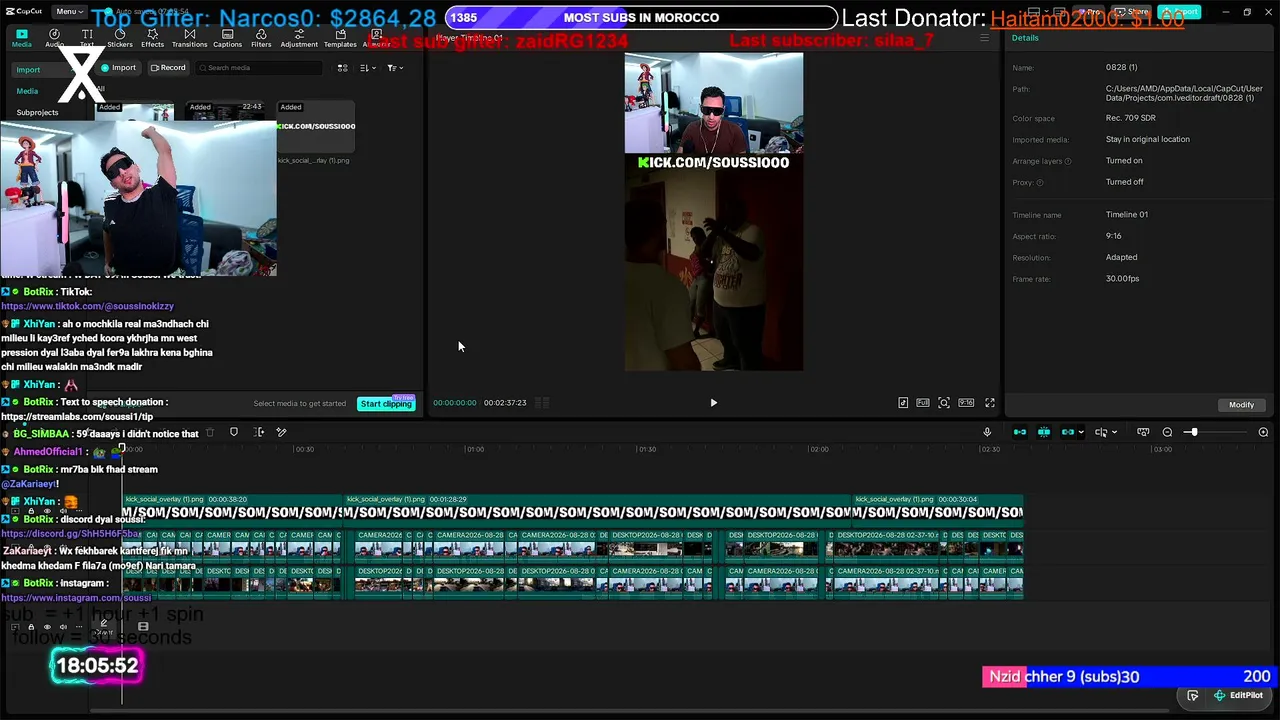This screenshot has width=1280, height=720.
Task: Click the Proxy info icon
Action: tap(1040, 183)
